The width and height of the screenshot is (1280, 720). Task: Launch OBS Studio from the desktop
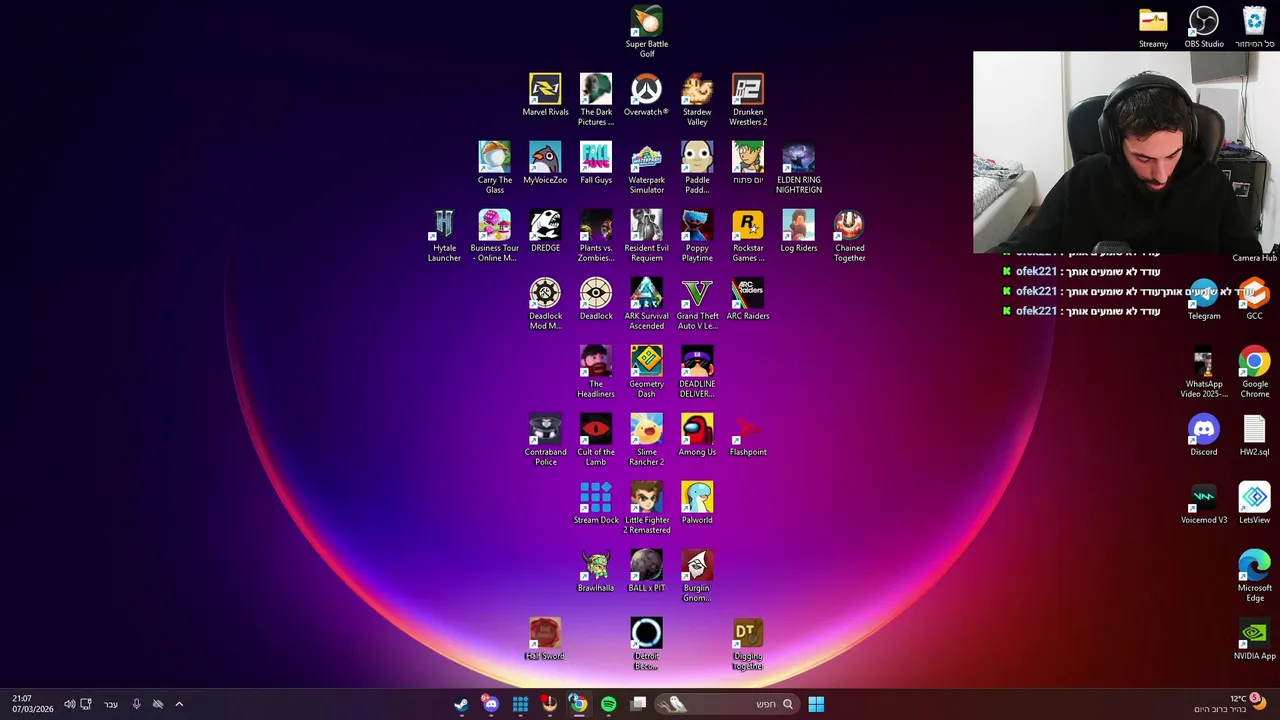point(1204,27)
